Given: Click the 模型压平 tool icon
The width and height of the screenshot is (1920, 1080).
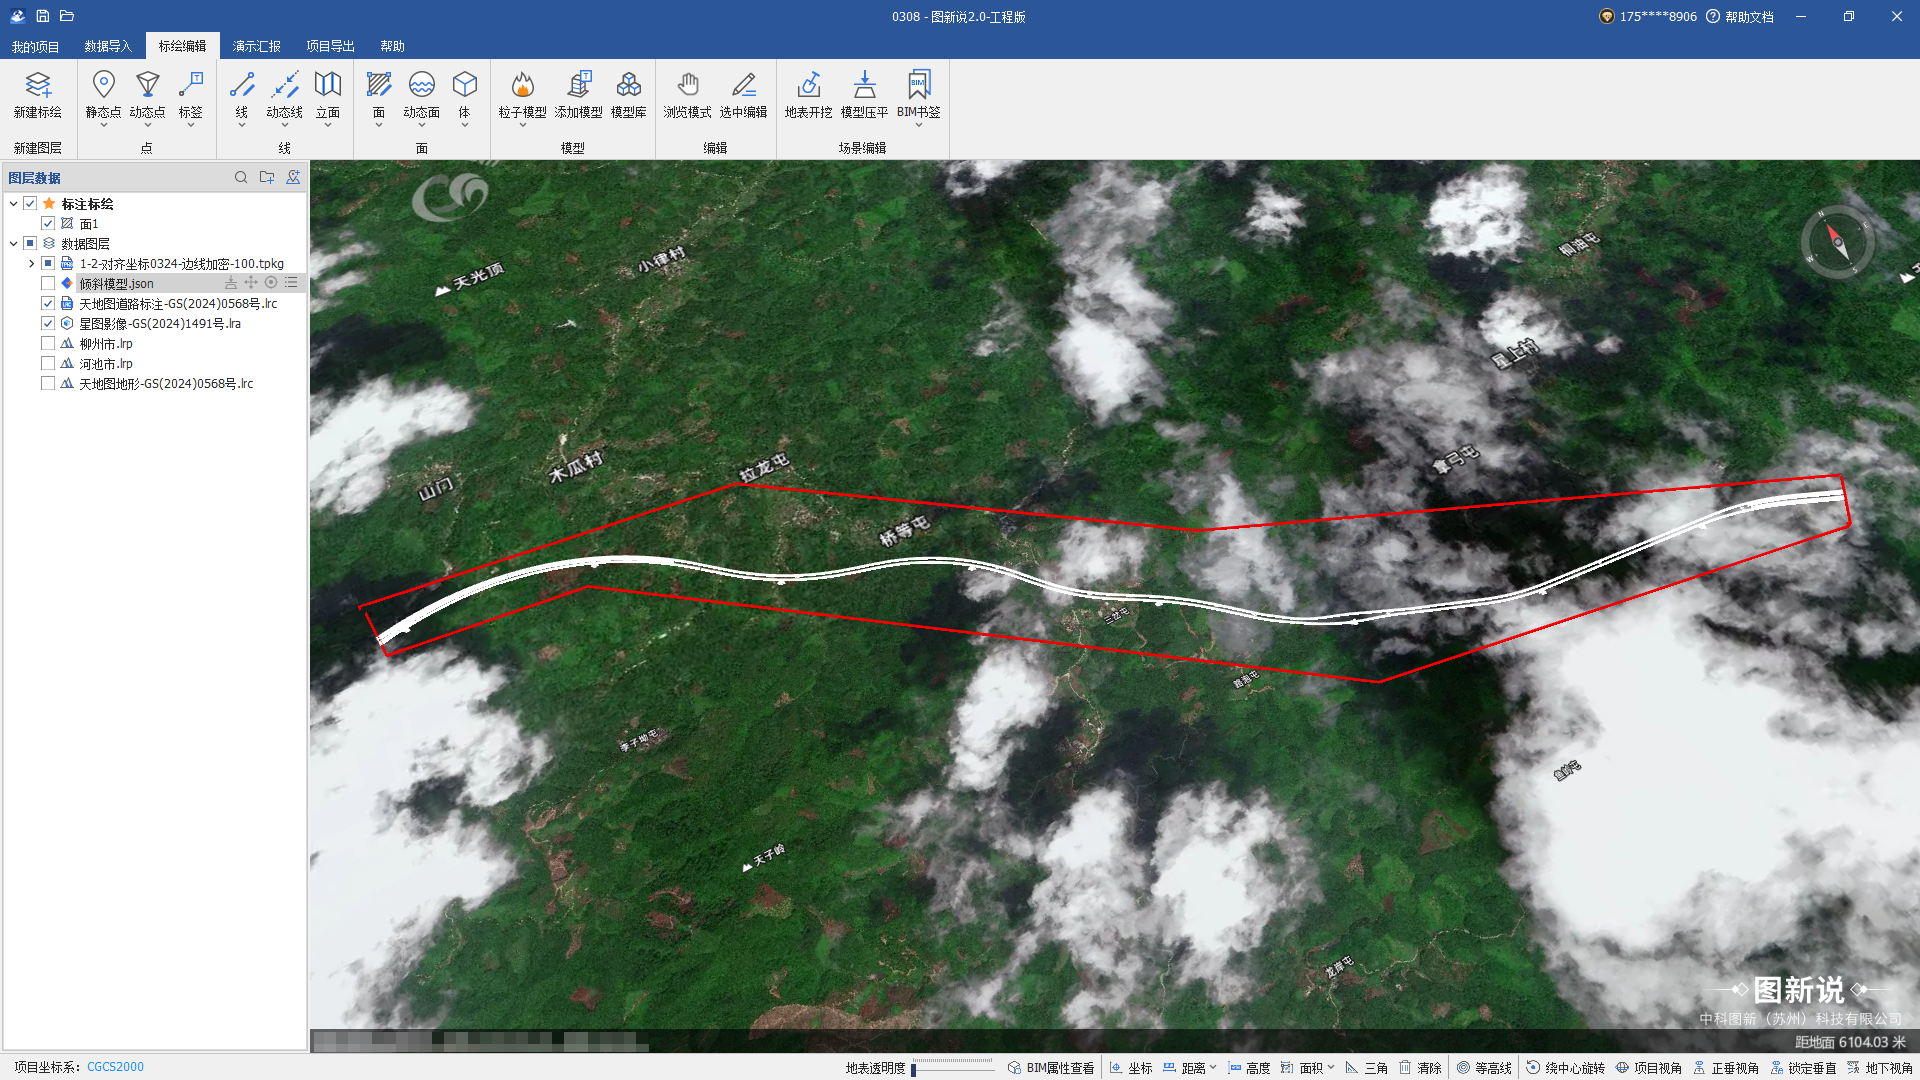Looking at the screenshot, I should click(x=864, y=86).
